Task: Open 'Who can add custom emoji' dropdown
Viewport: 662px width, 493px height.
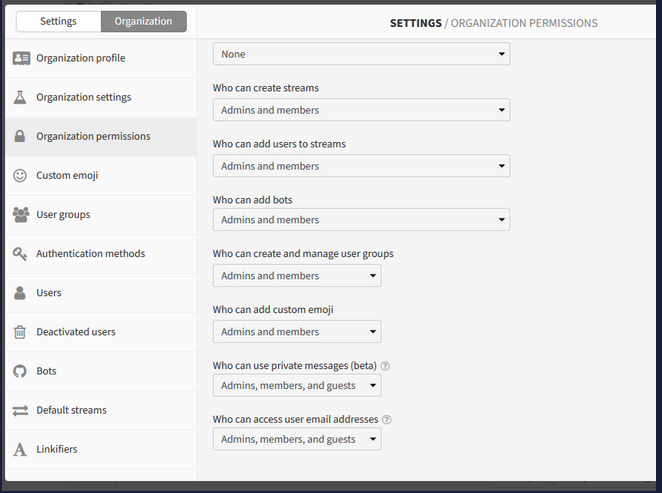Action: pyautogui.click(x=297, y=331)
